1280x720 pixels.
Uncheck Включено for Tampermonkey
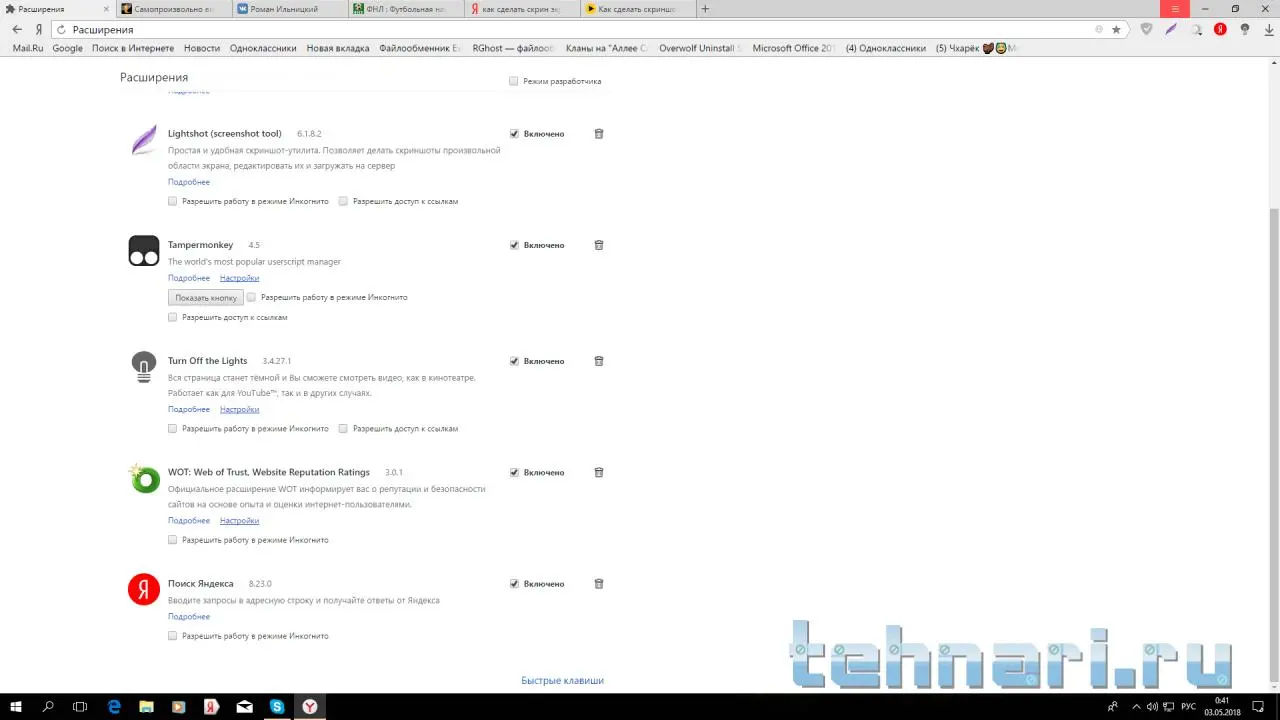[514, 245]
